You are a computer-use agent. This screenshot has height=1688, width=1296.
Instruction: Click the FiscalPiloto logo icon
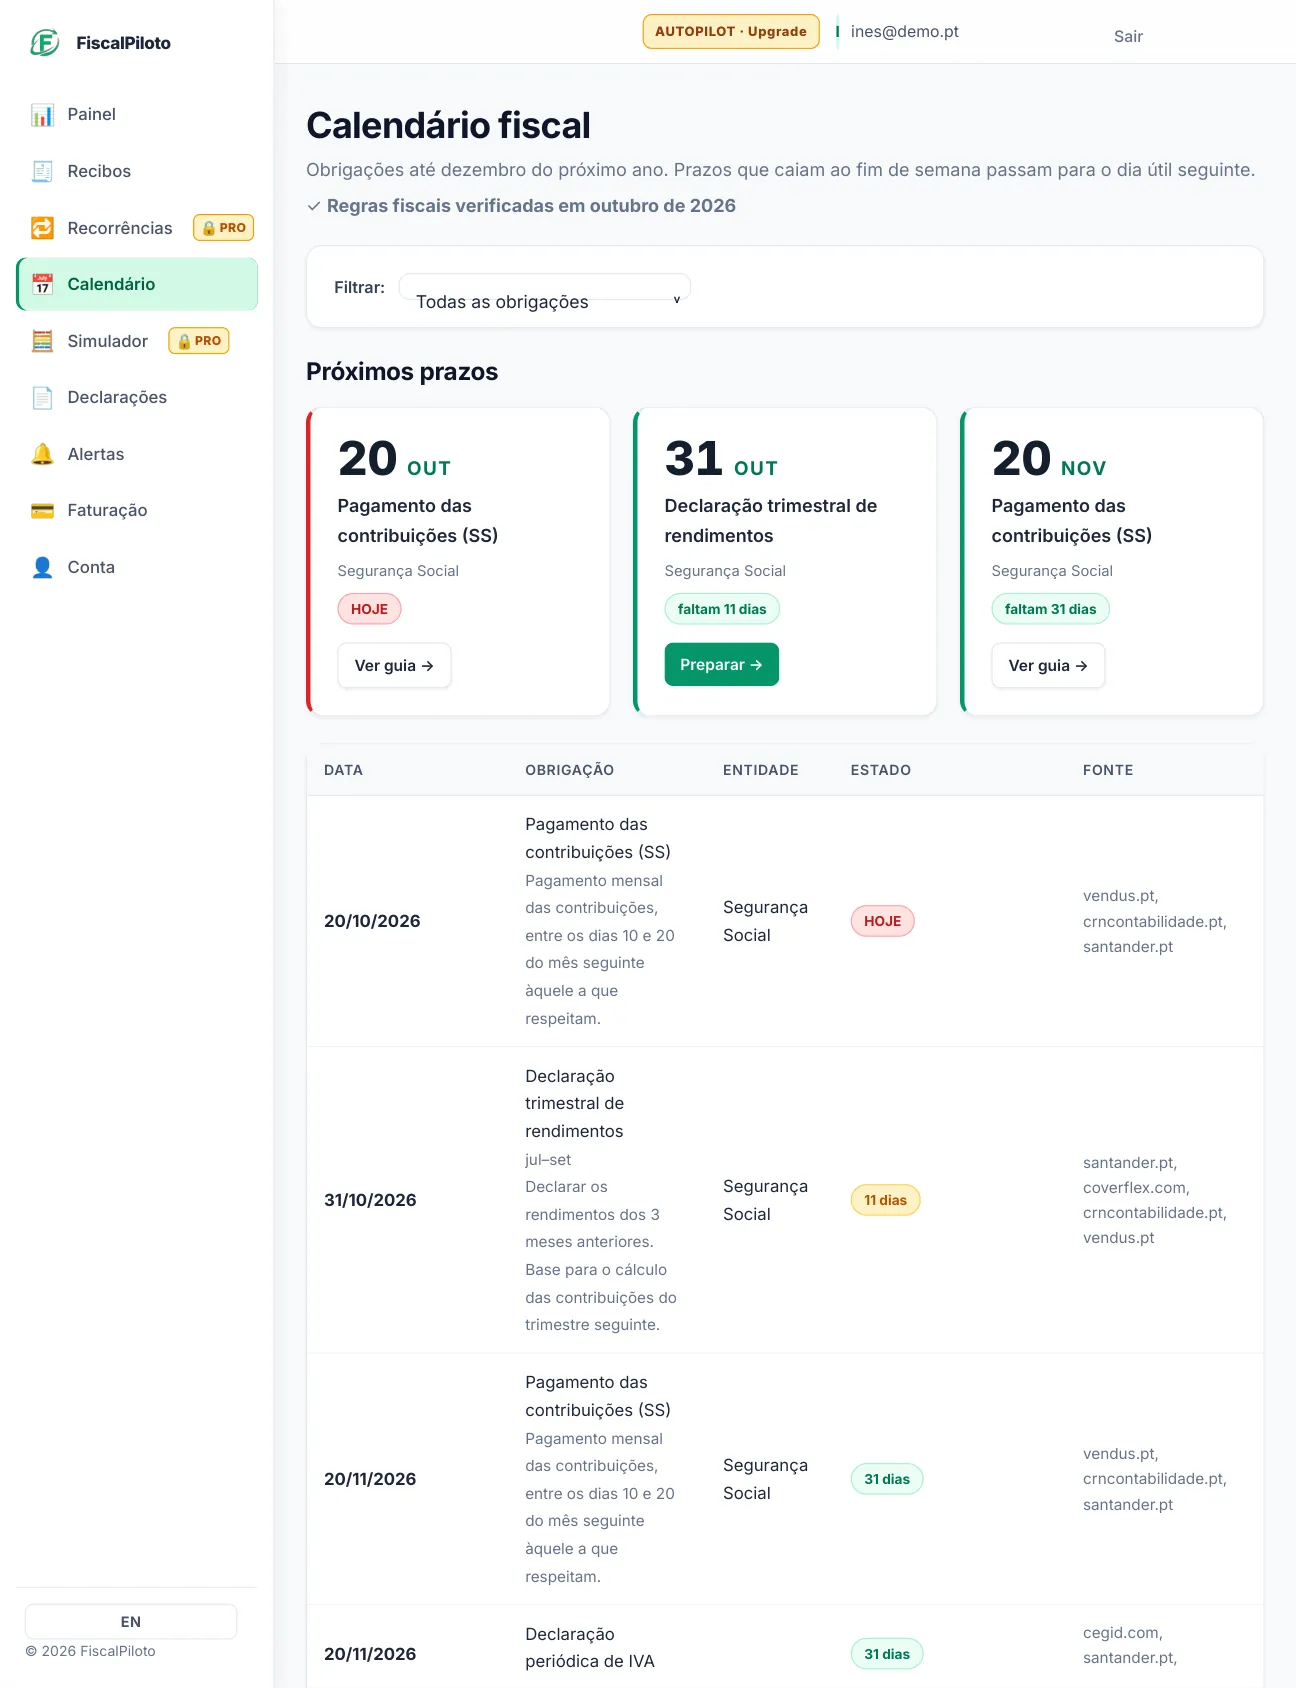(44, 43)
